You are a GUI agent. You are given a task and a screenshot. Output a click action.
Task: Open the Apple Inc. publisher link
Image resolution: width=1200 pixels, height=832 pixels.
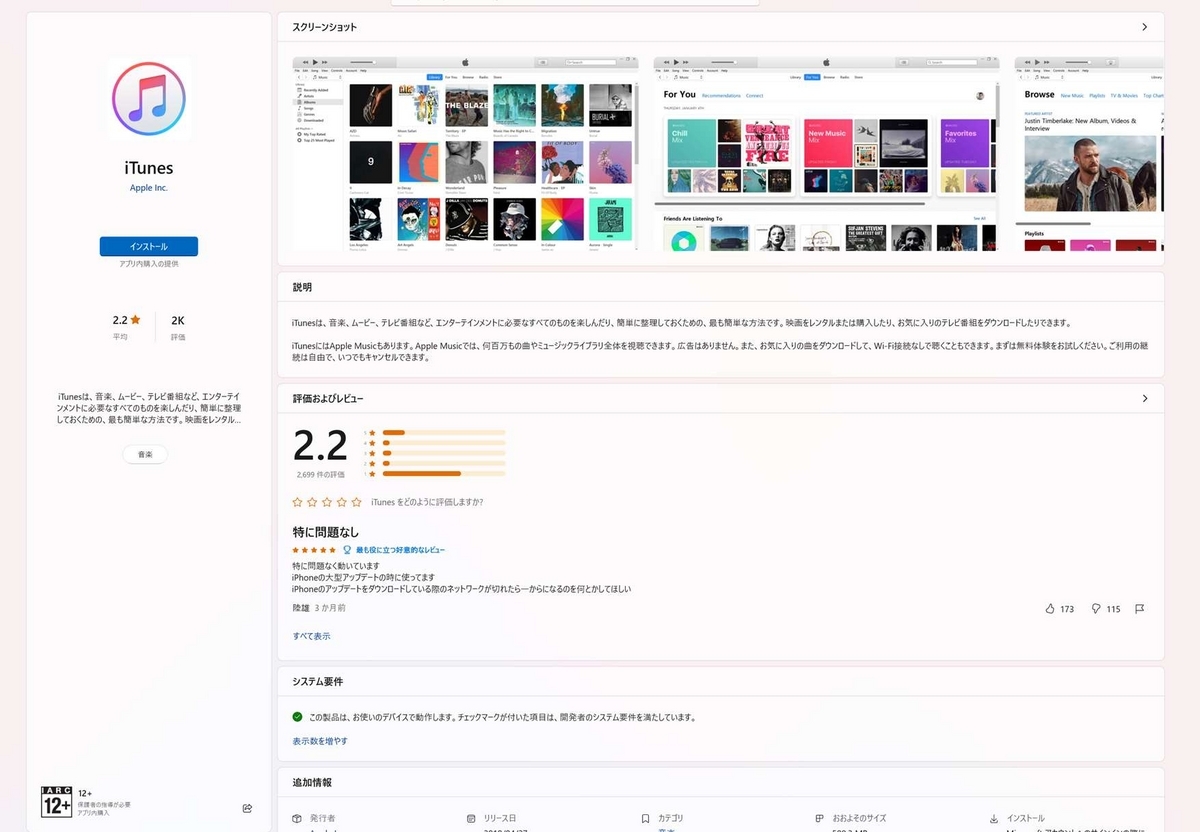[149, 188]
